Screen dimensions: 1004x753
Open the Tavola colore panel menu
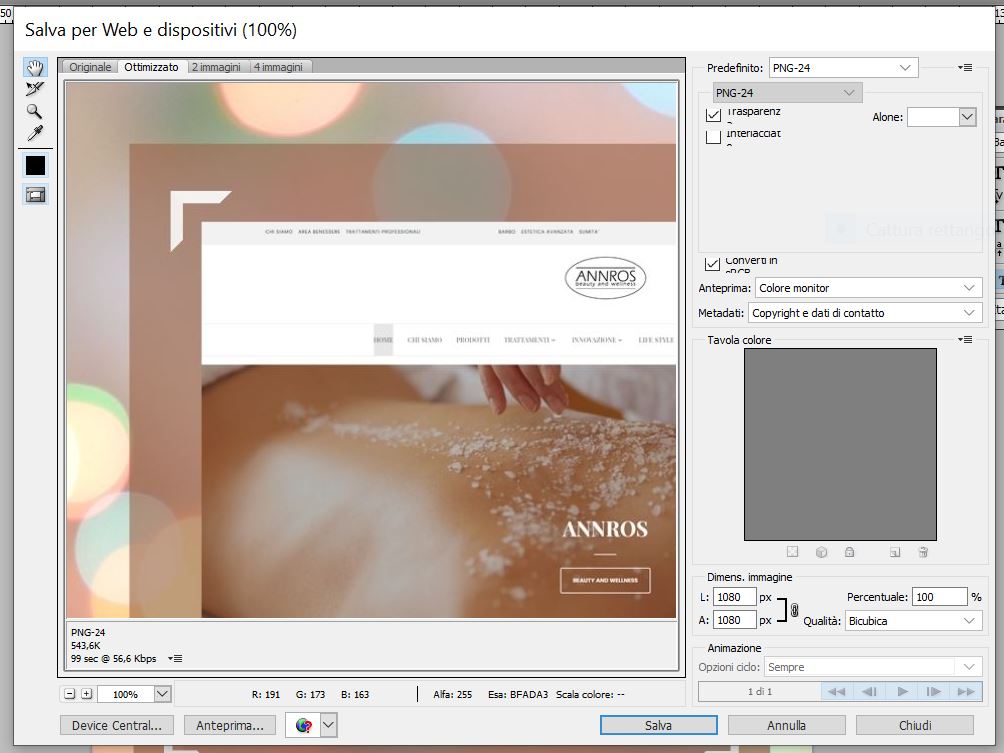coord(965,339)
